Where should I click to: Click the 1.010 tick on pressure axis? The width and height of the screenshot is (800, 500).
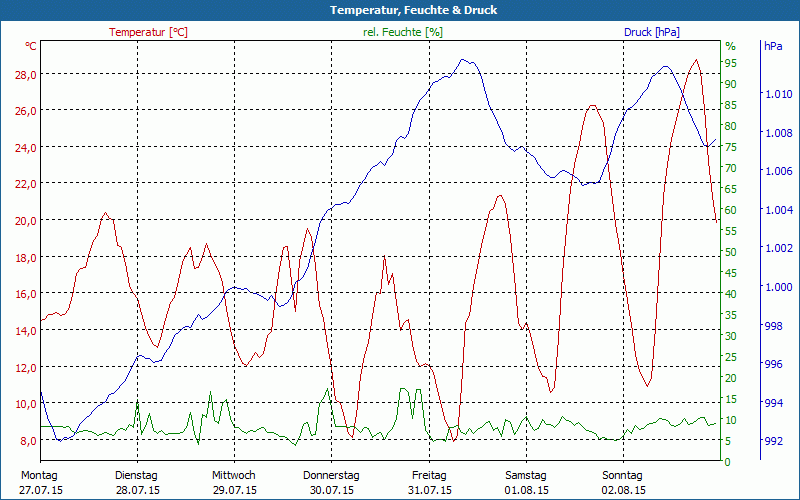(x=778, y=94)
